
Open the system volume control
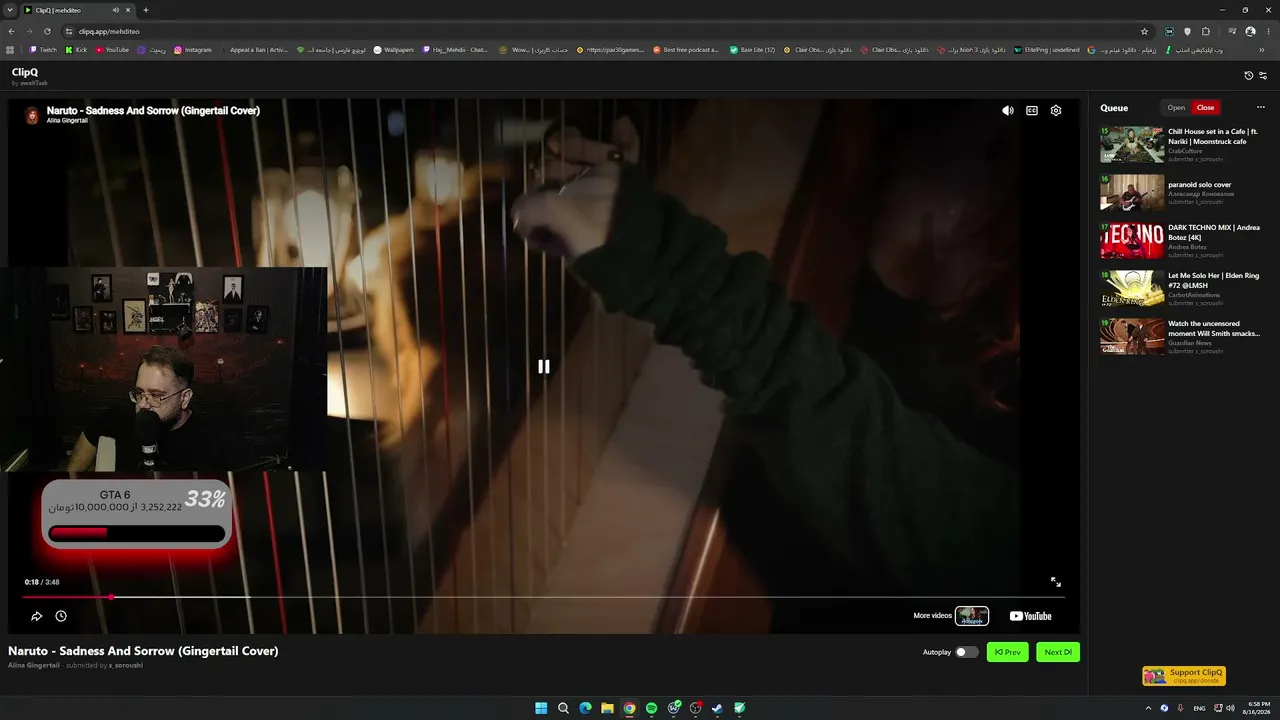point(1230,708)
